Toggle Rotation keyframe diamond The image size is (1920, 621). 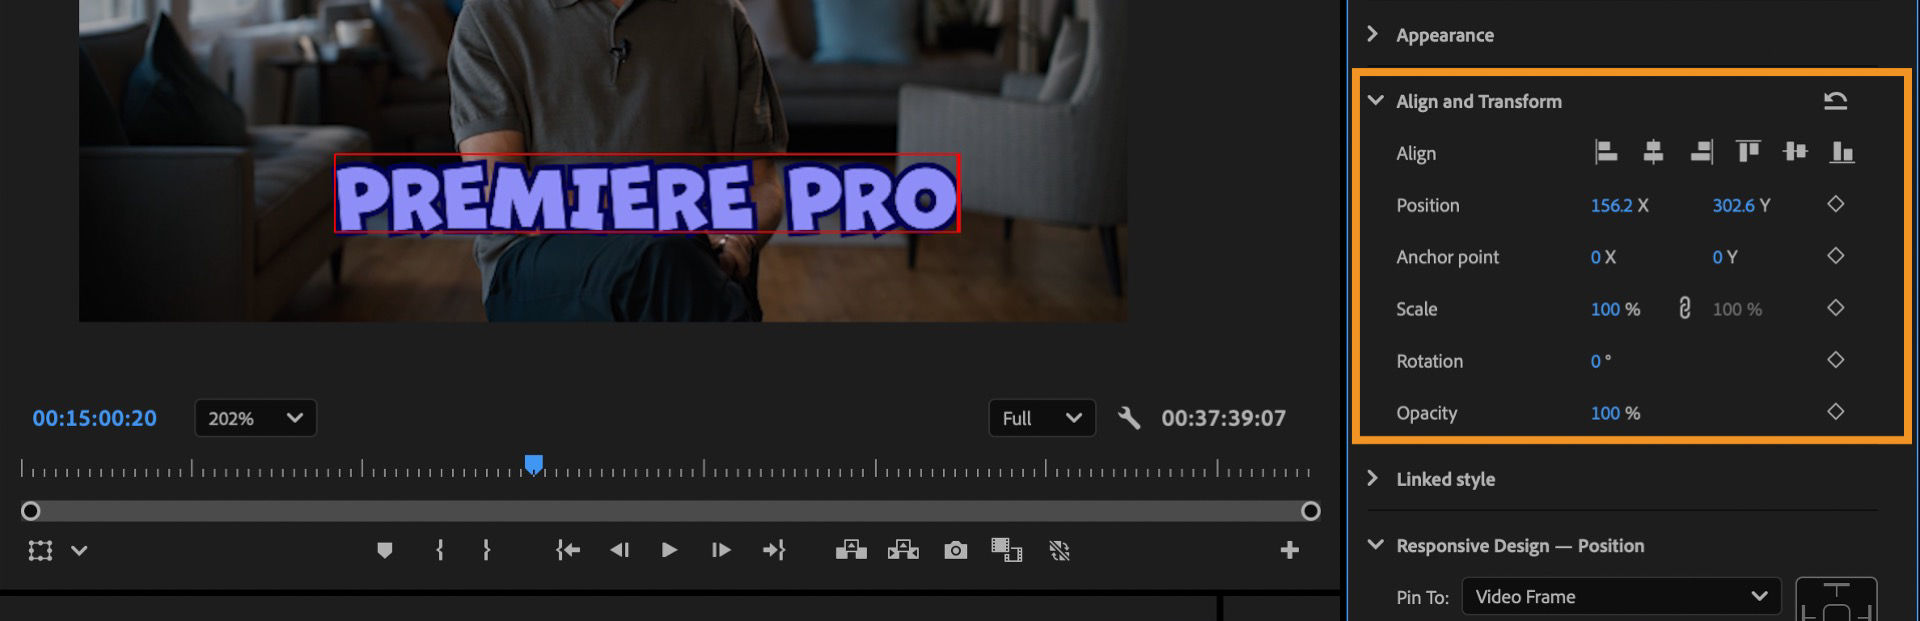click(x=1835, y=360)
